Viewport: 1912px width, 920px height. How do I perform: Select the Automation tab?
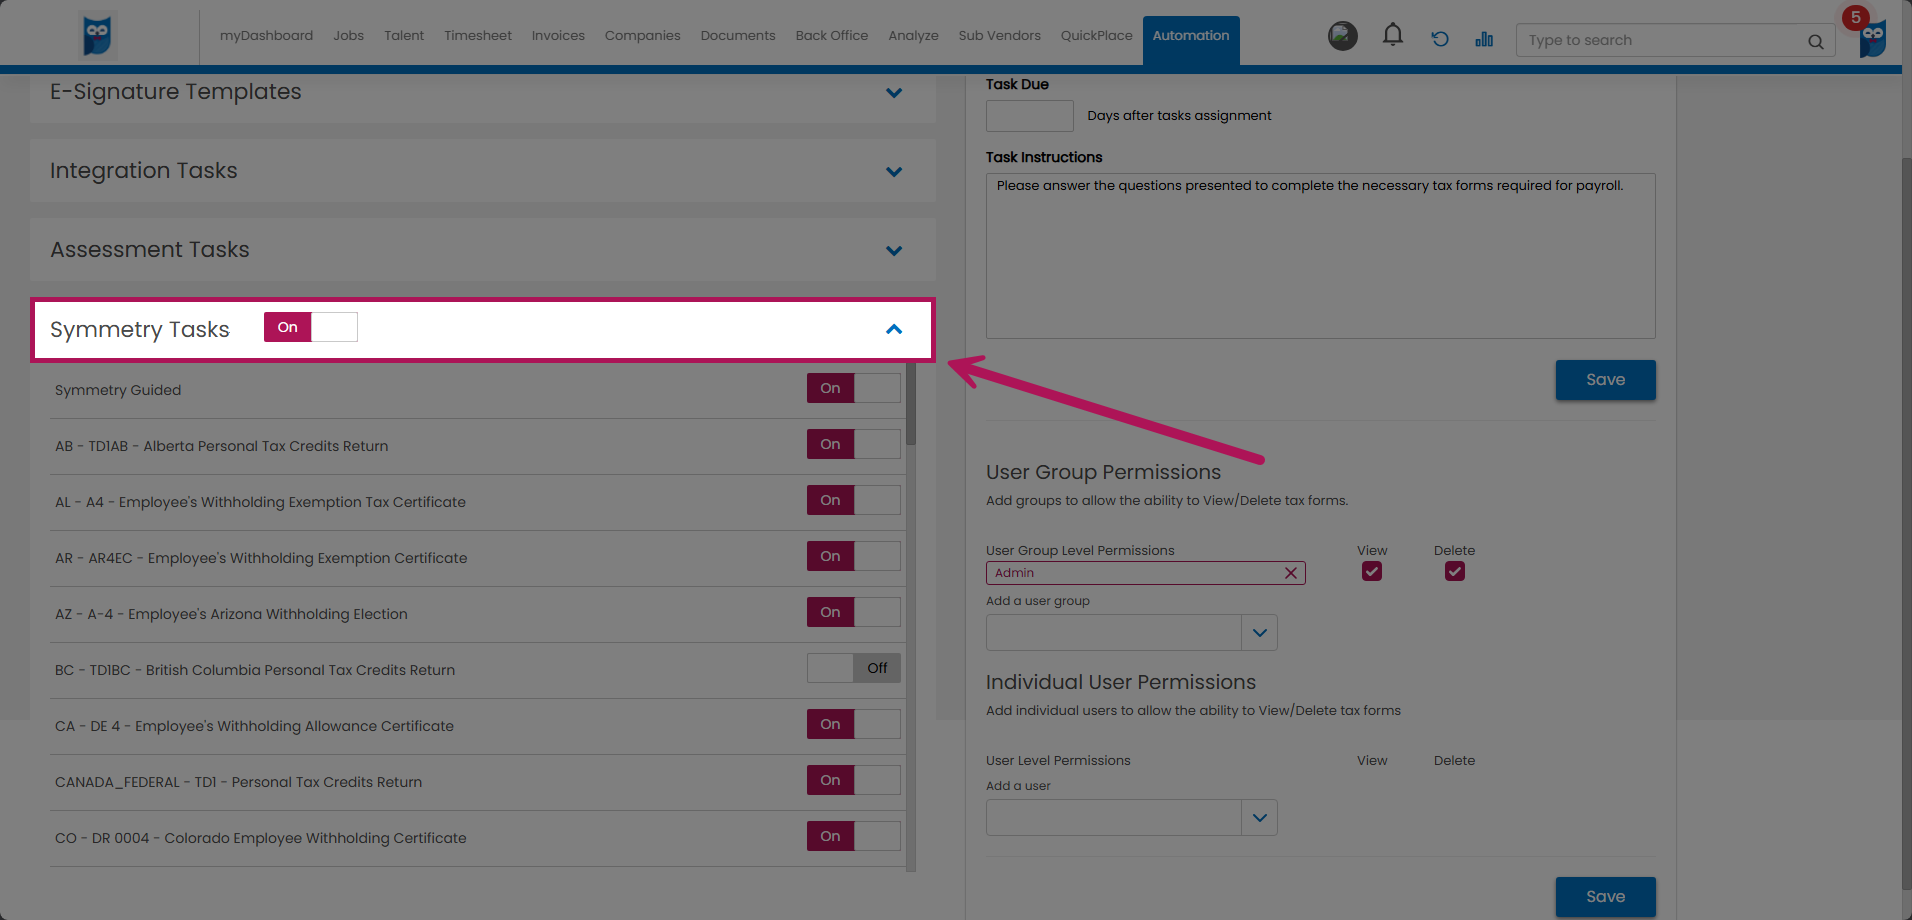1191,40
